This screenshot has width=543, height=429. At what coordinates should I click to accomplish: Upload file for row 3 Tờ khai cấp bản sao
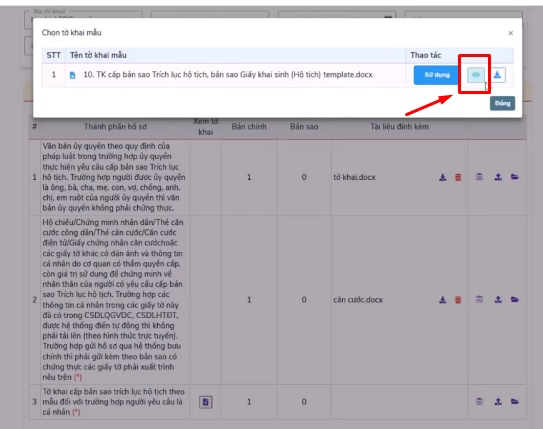coord(498,402)
